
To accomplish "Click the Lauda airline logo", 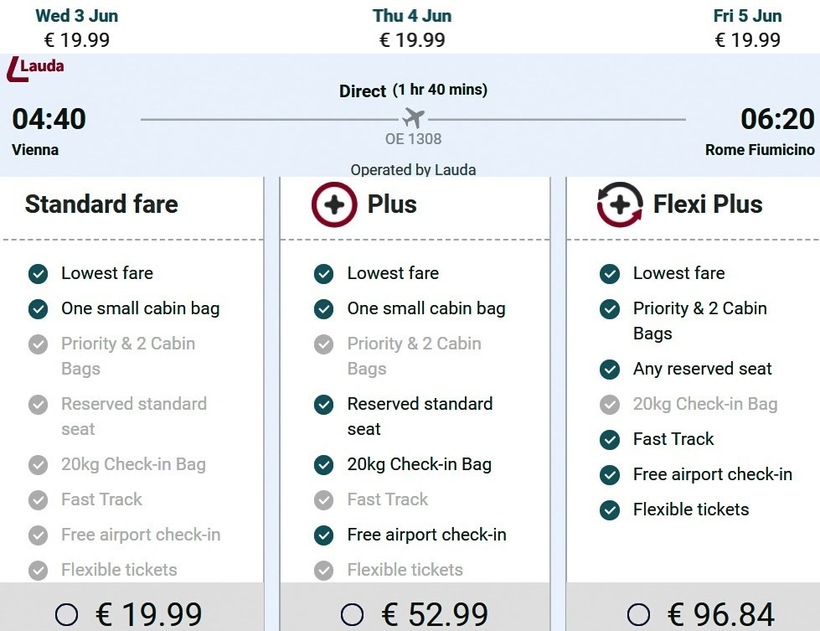I will coord(35,68).
